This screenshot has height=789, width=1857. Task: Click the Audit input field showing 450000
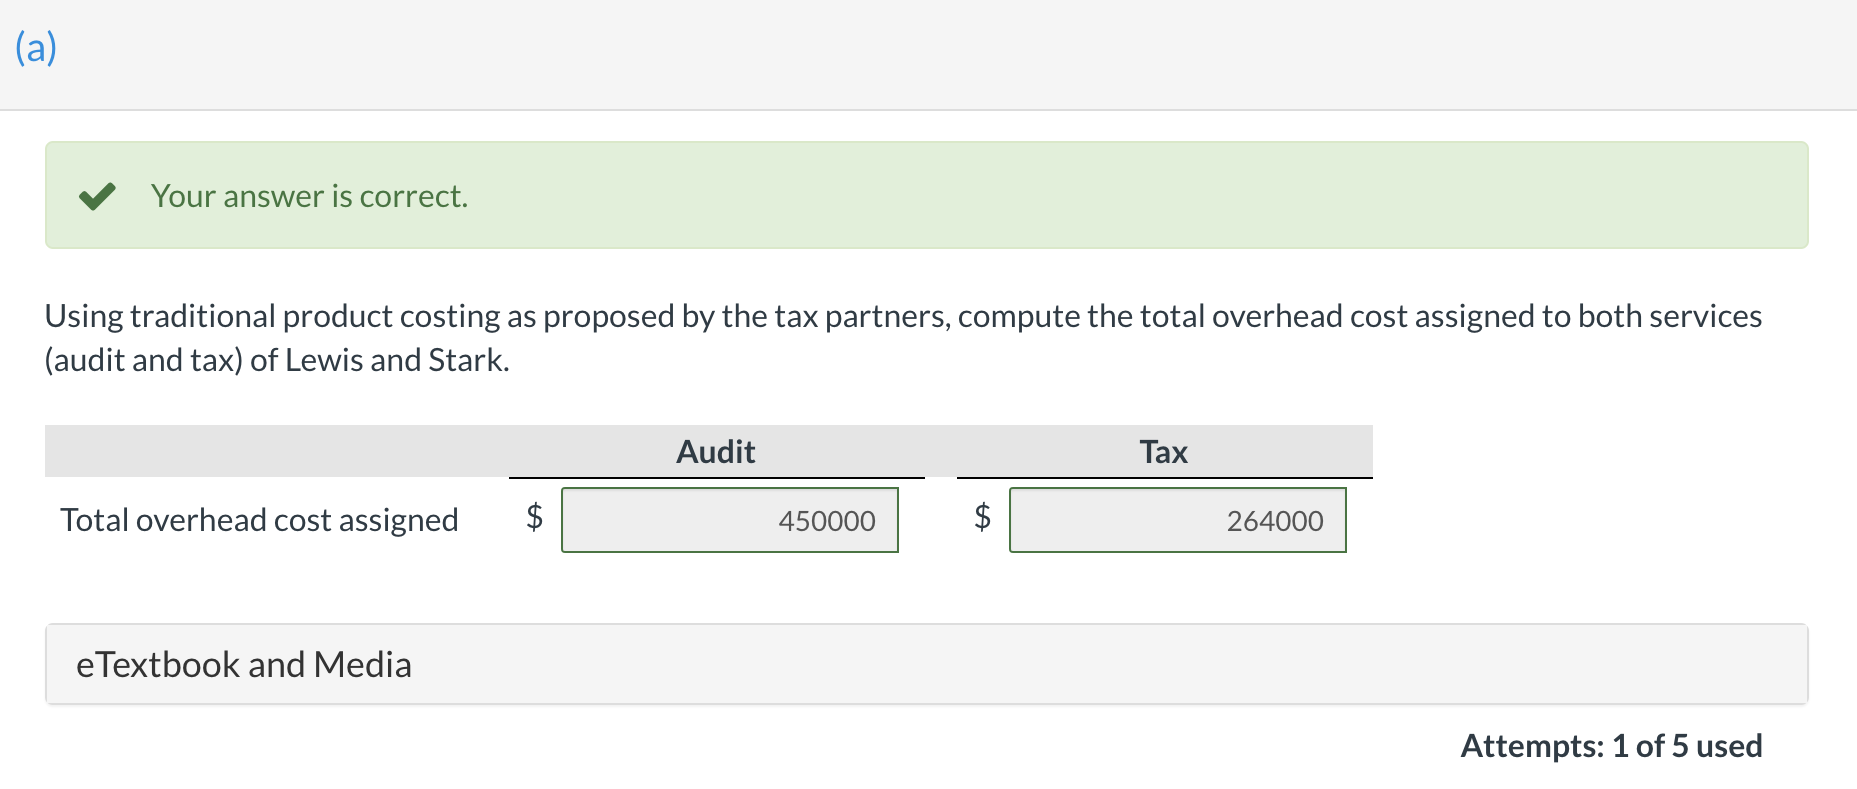click(x=729, y=520)
